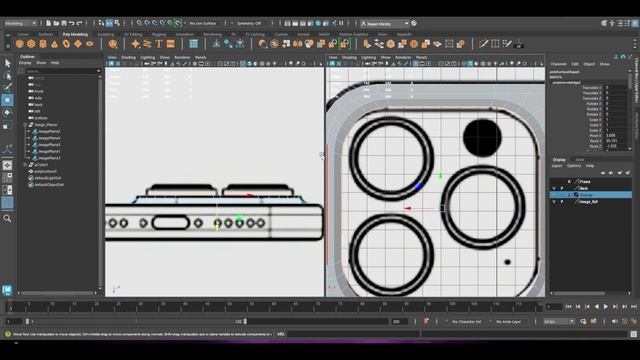Click the polygon Type text tool icon
Viewport: 640px width, 360px height.
tap(159, 44)
